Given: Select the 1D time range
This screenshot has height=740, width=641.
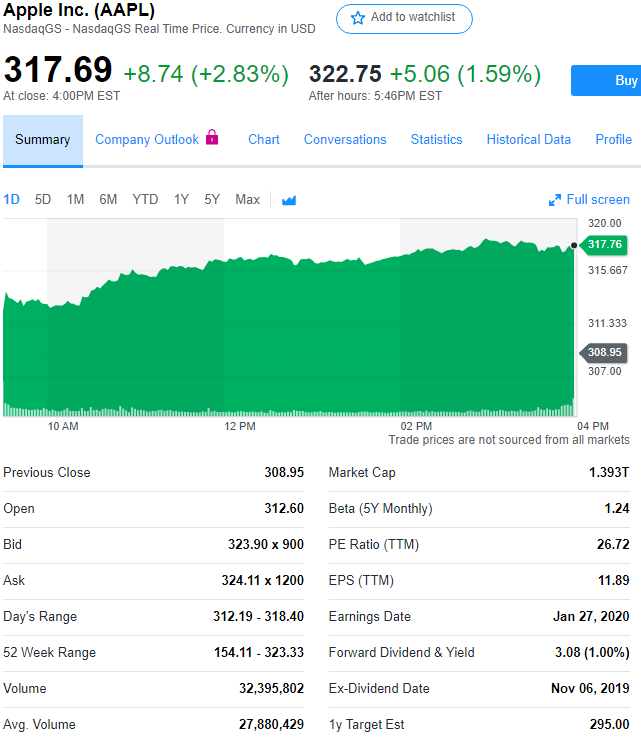Looking at the screenshot, I should tap(12, 199).
